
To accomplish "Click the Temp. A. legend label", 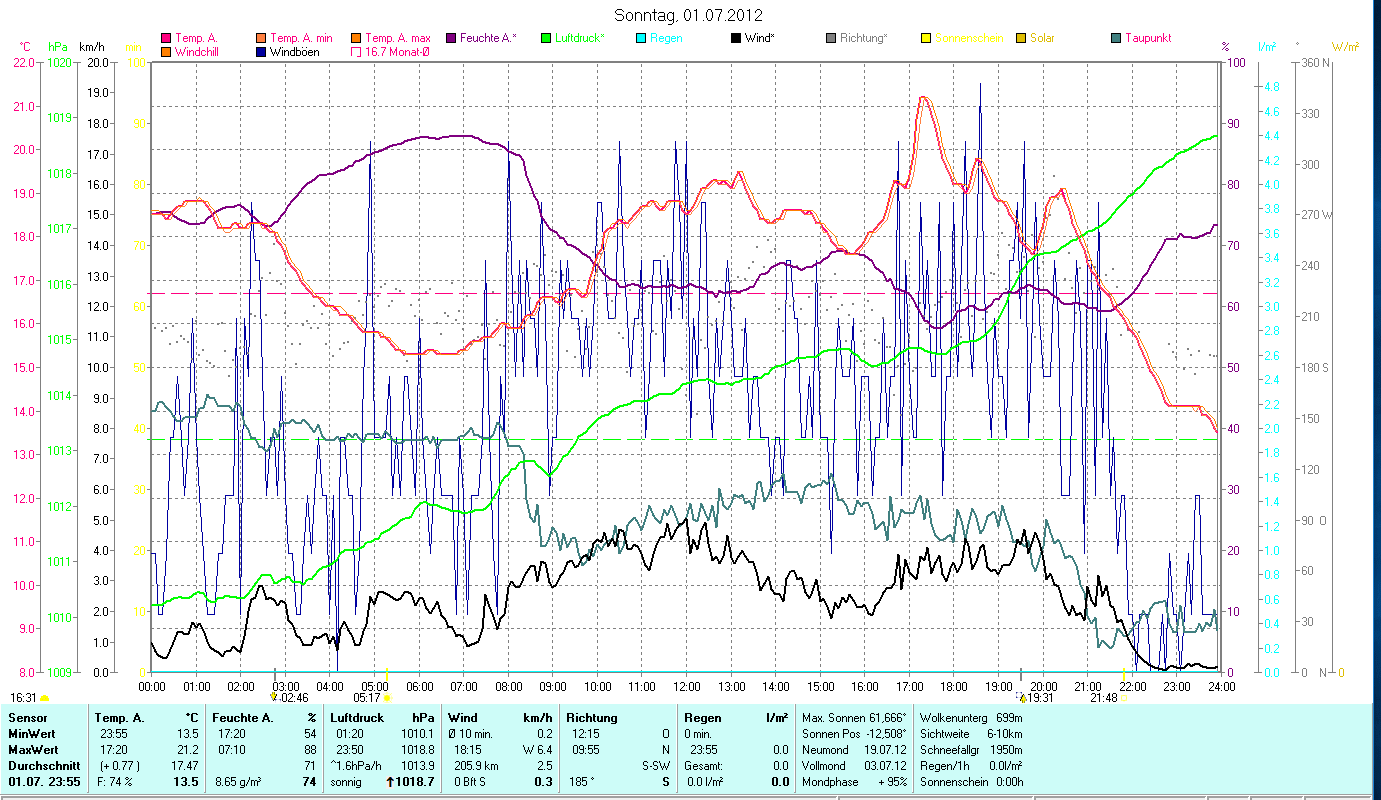I will coord(197,38).
